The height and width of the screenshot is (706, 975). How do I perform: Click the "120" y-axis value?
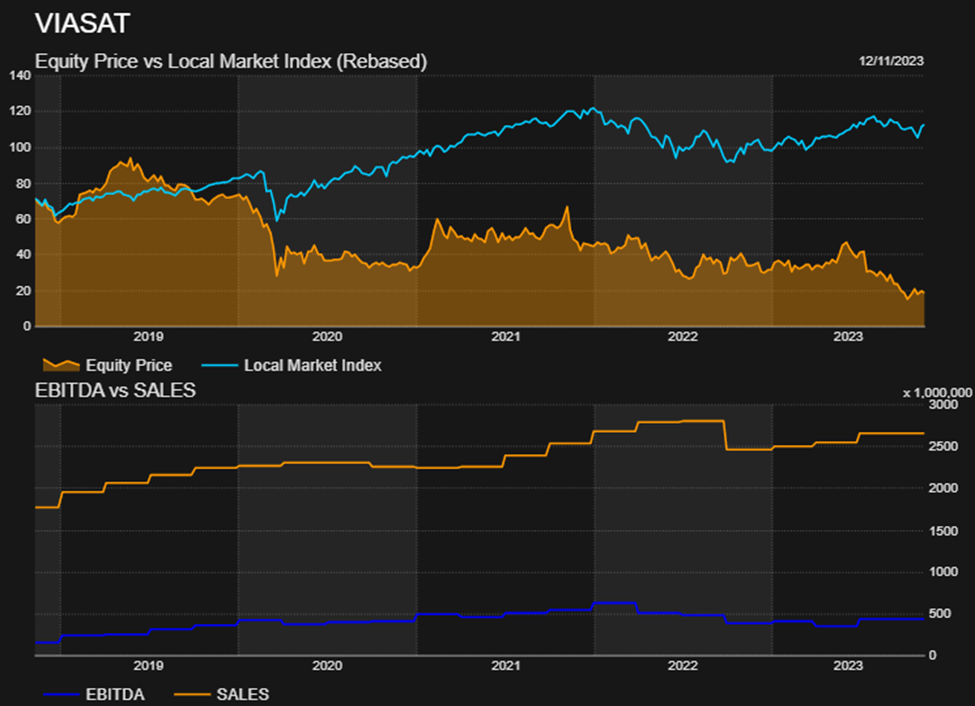coord(20,111)
